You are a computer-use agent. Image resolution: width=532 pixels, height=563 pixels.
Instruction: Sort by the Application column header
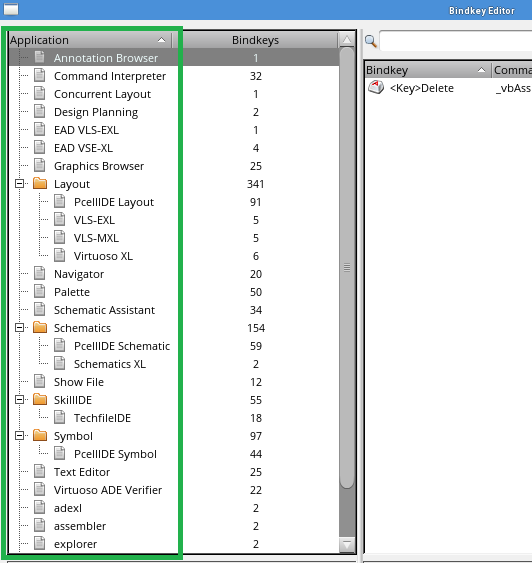90,40
